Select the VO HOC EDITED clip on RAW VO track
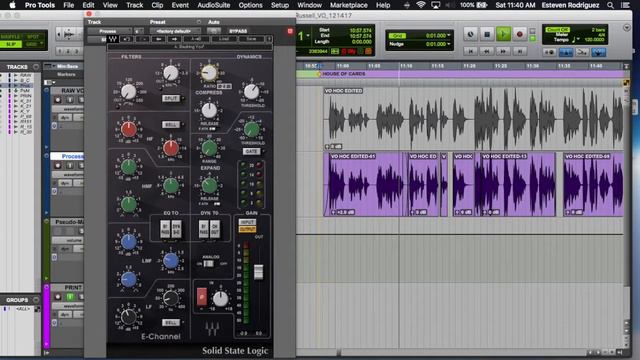 (473, 118)
